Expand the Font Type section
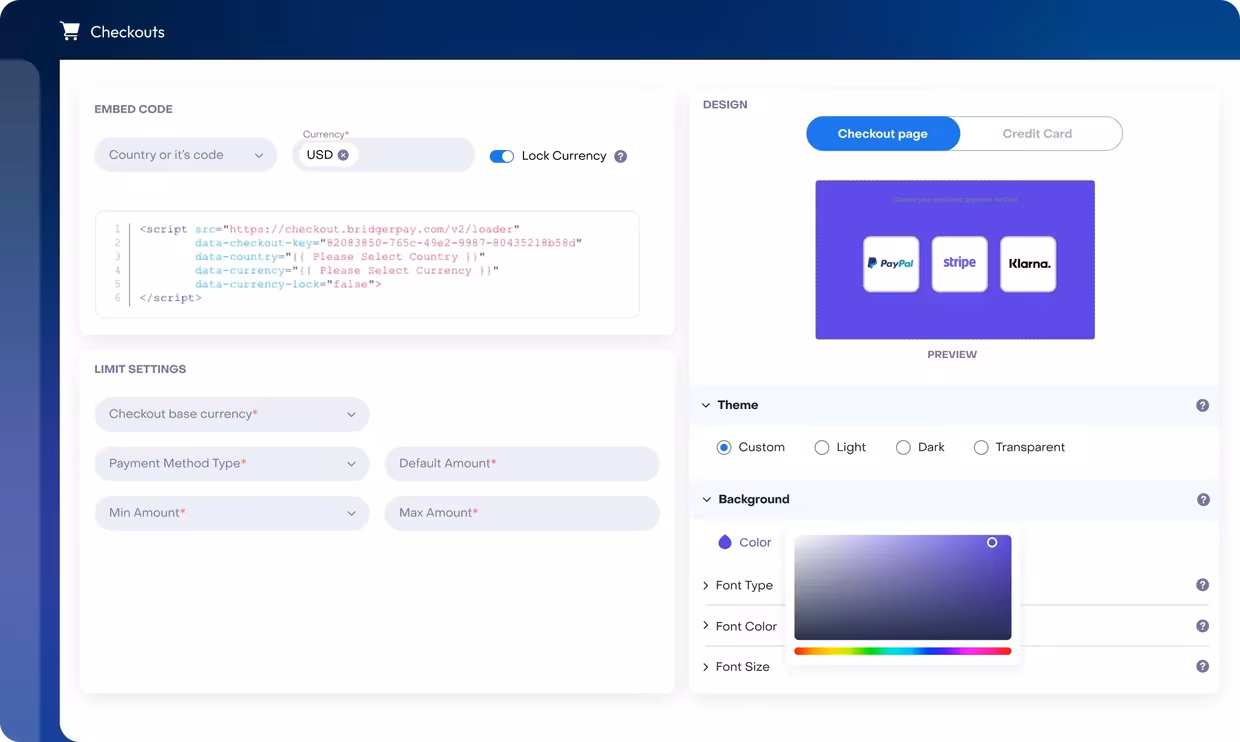 [x=706, y=585]
